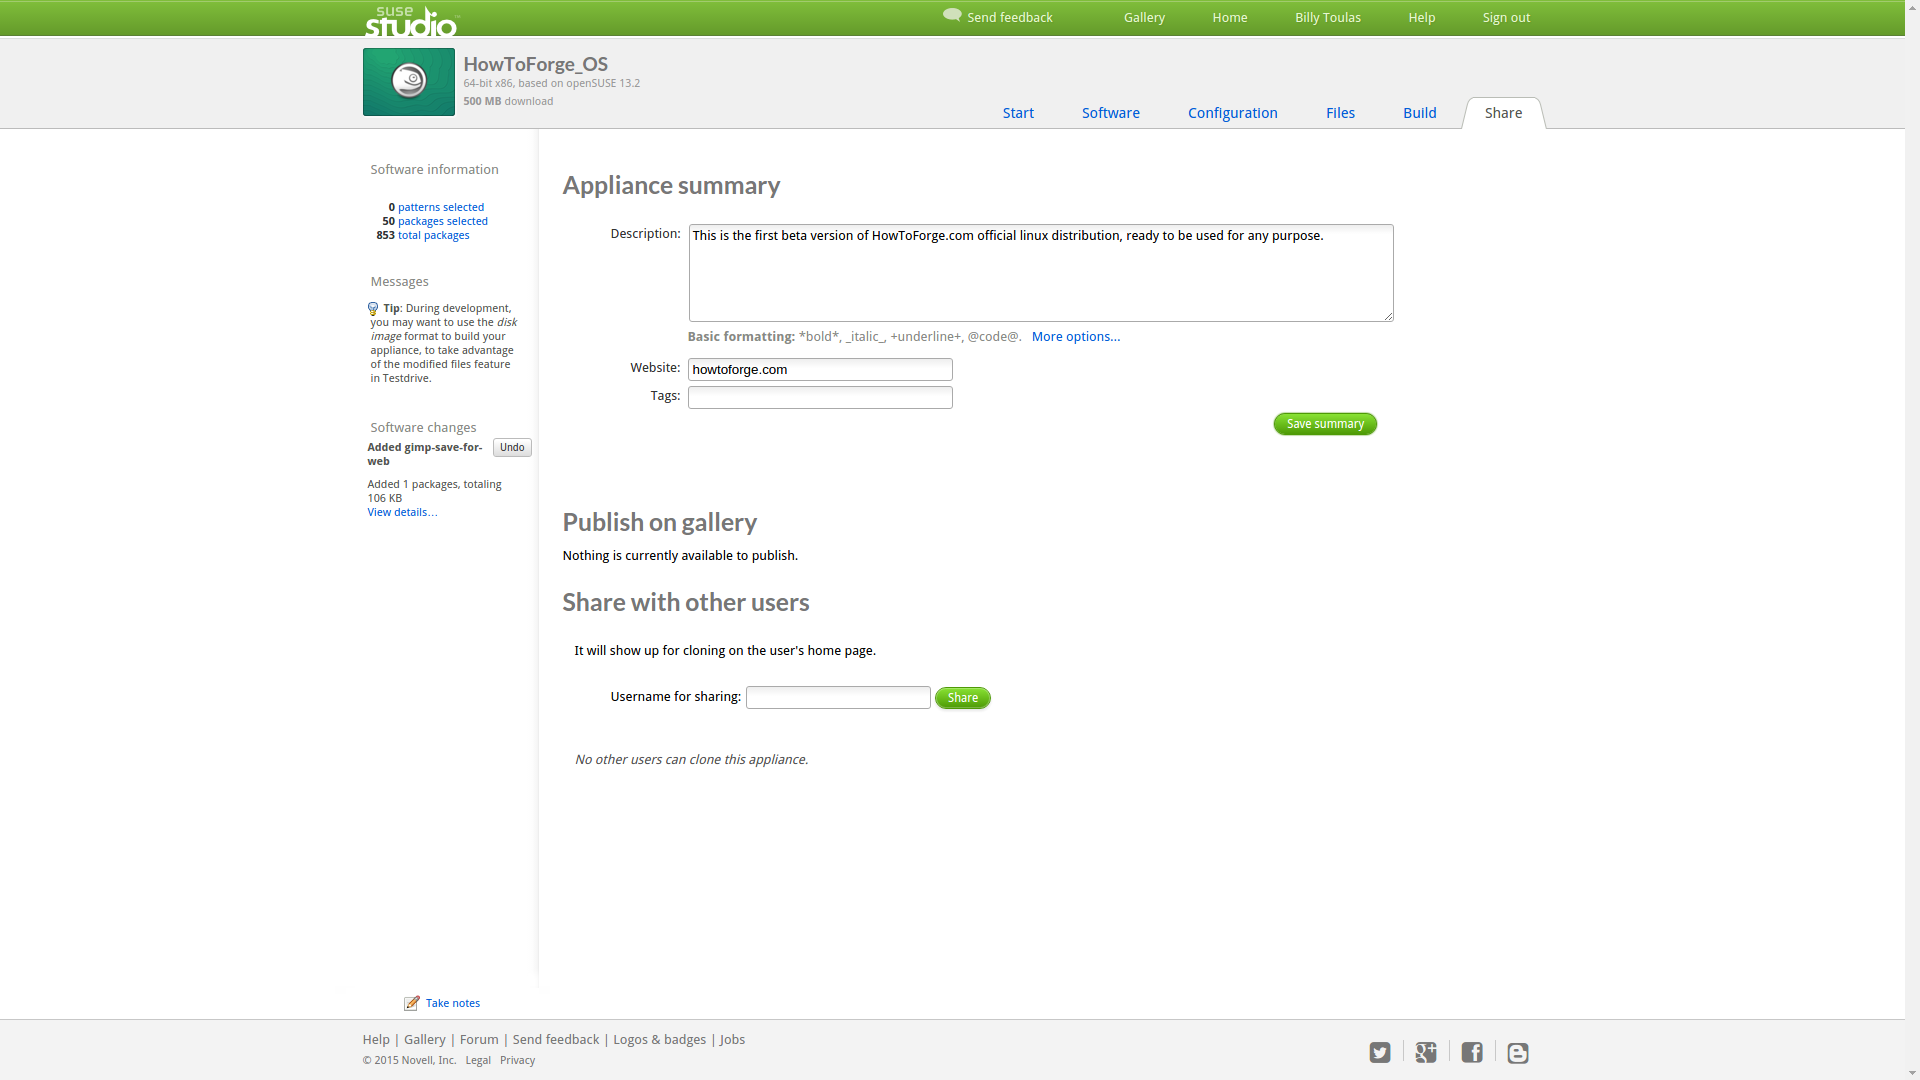Open the Twitter icon in footer

[x=1380, y=1052]
